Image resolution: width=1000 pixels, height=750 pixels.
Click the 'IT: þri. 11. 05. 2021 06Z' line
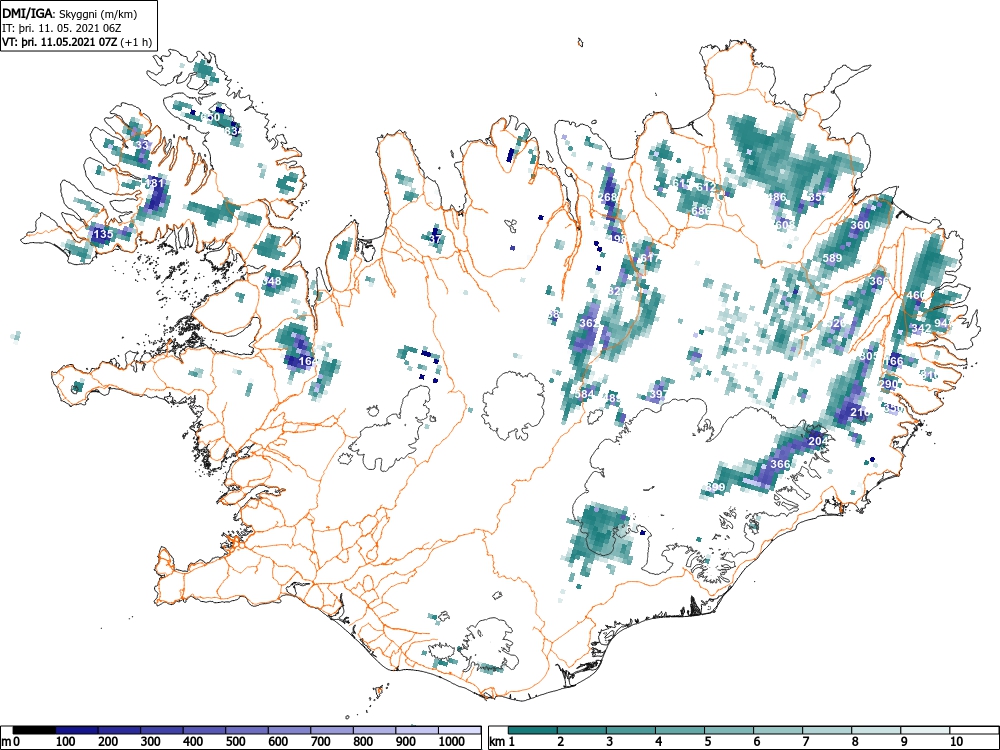pyautogui.click(x=62, y=28)
